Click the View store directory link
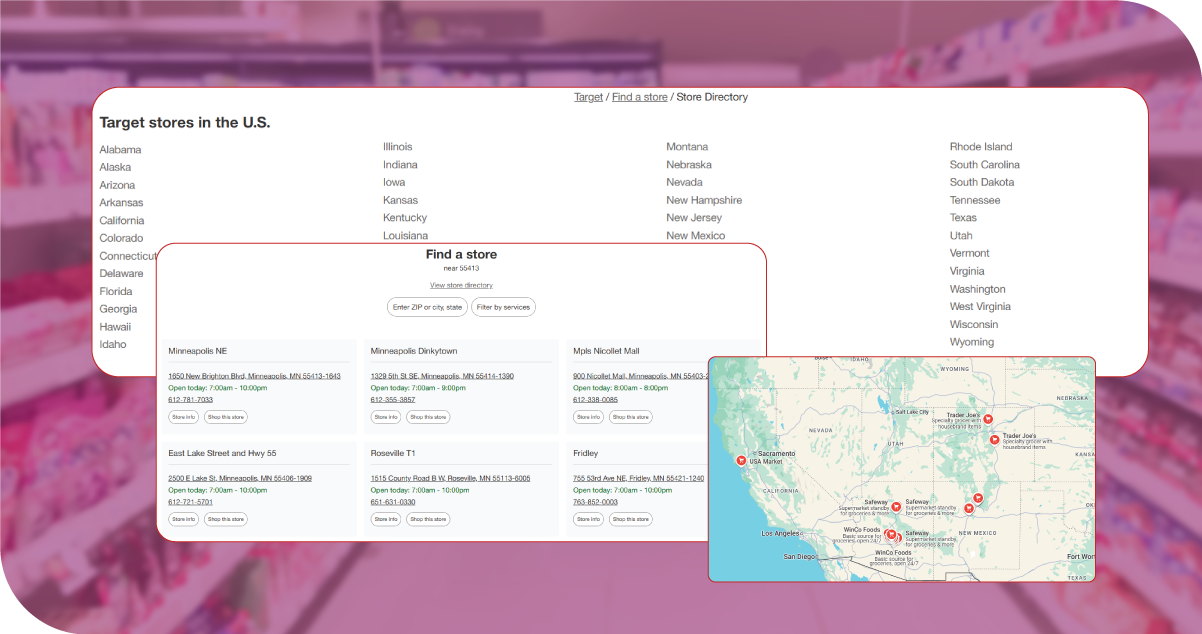 pos(461,285)
